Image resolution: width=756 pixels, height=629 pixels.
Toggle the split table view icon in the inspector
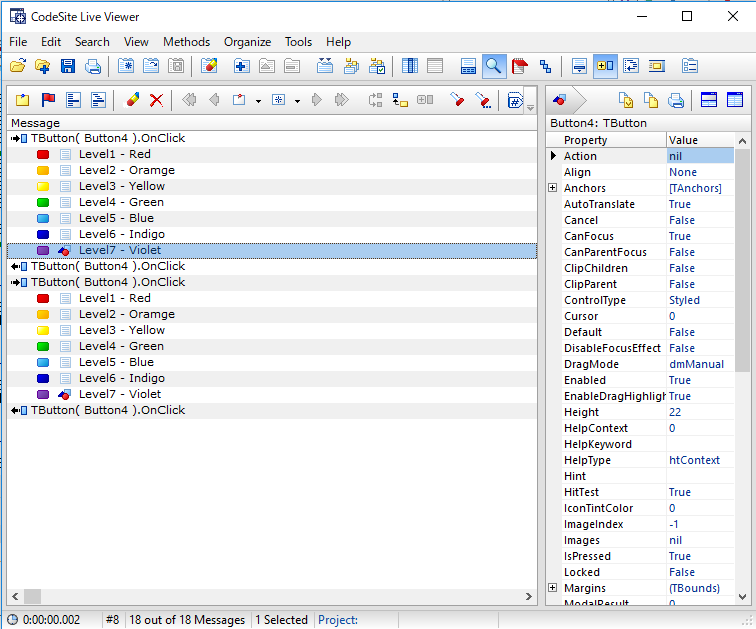[x=708, y=100]
